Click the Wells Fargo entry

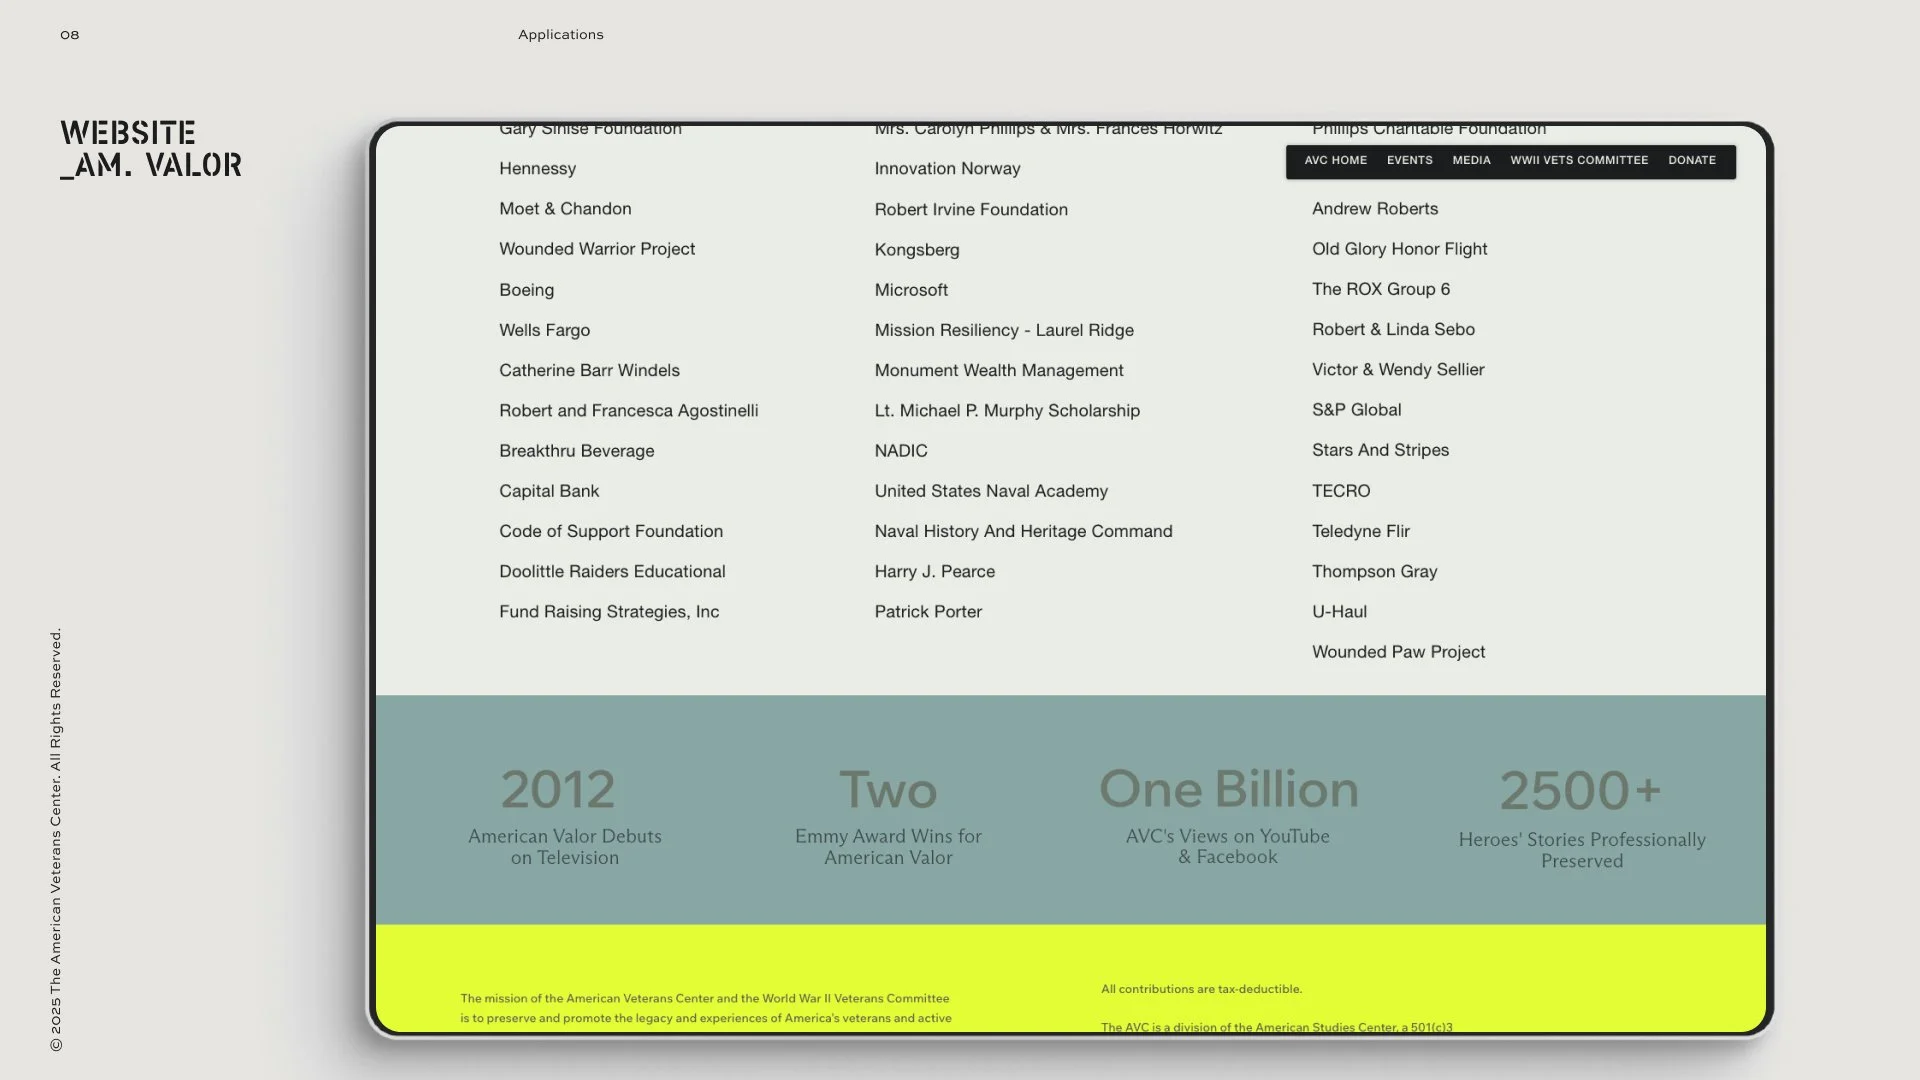click(x=544, y=330)
